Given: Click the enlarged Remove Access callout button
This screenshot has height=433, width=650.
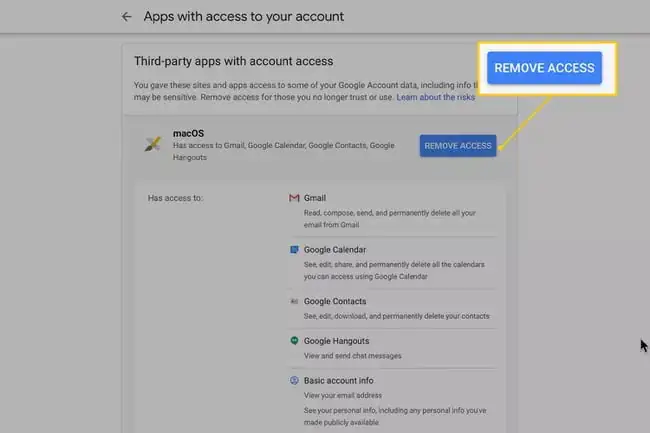Looking at the screenshot, I should pos(543,68).
